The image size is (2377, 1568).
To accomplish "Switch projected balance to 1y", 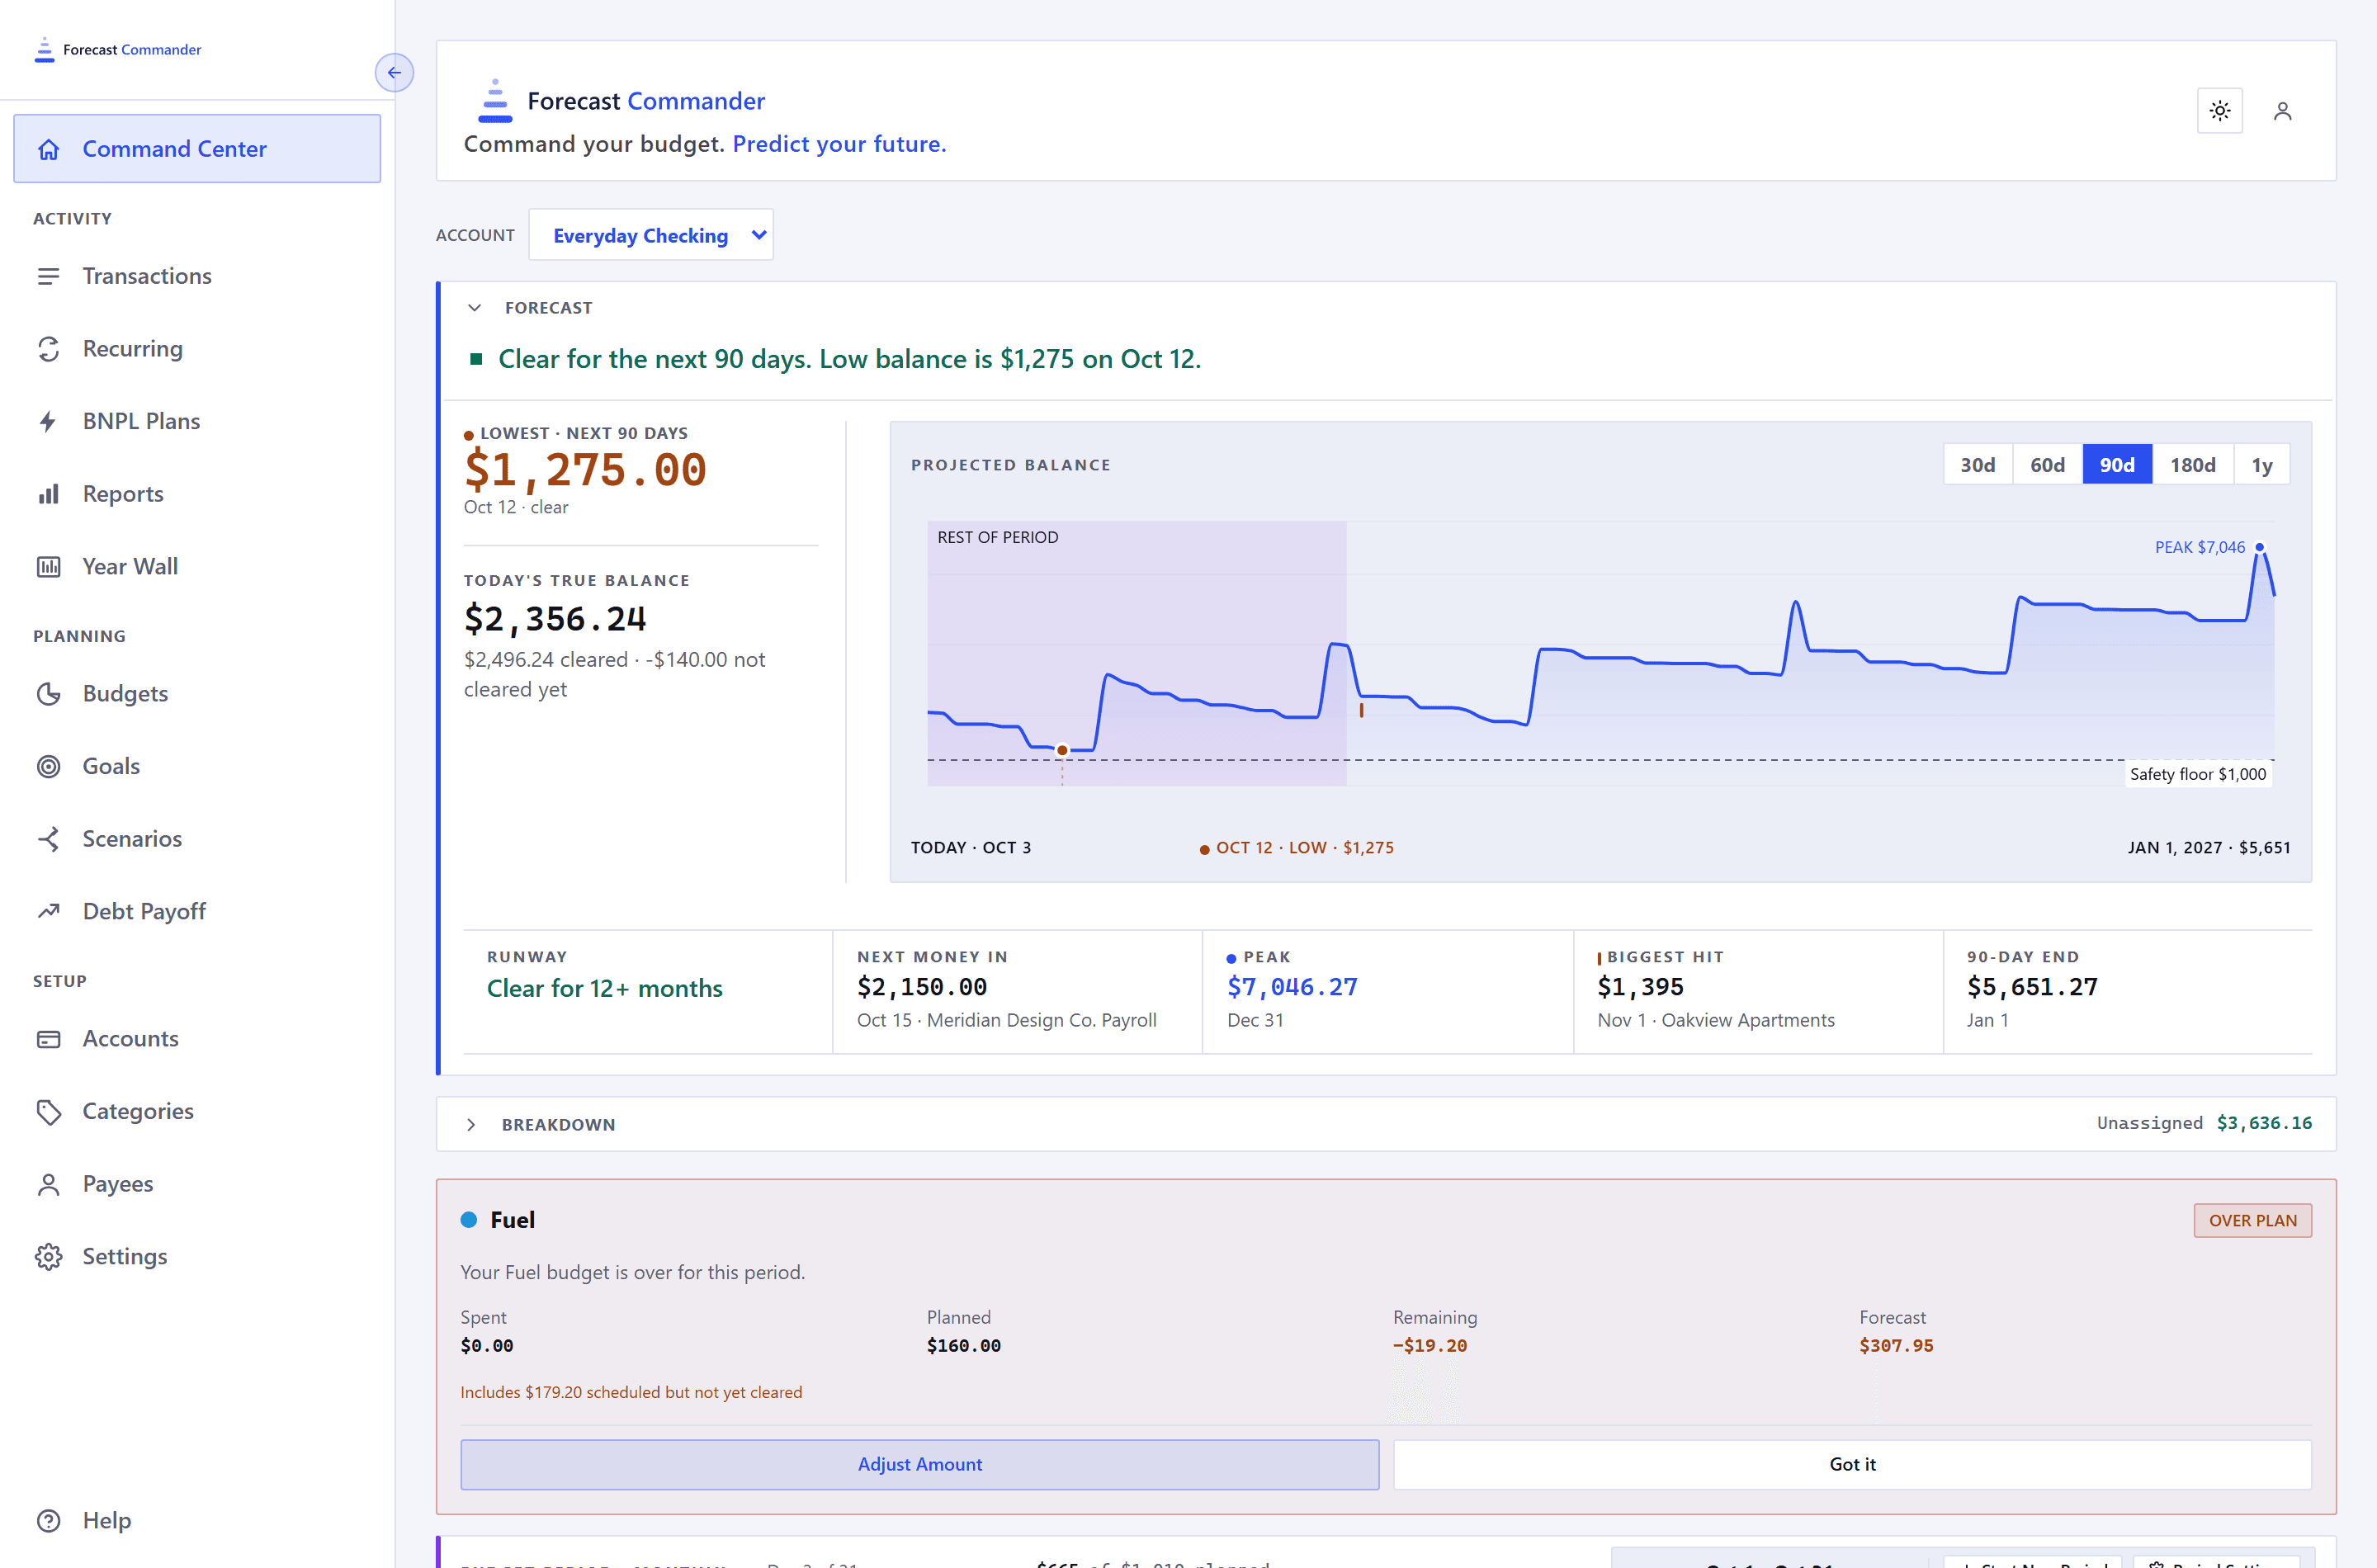I will tap(2262, 465).
